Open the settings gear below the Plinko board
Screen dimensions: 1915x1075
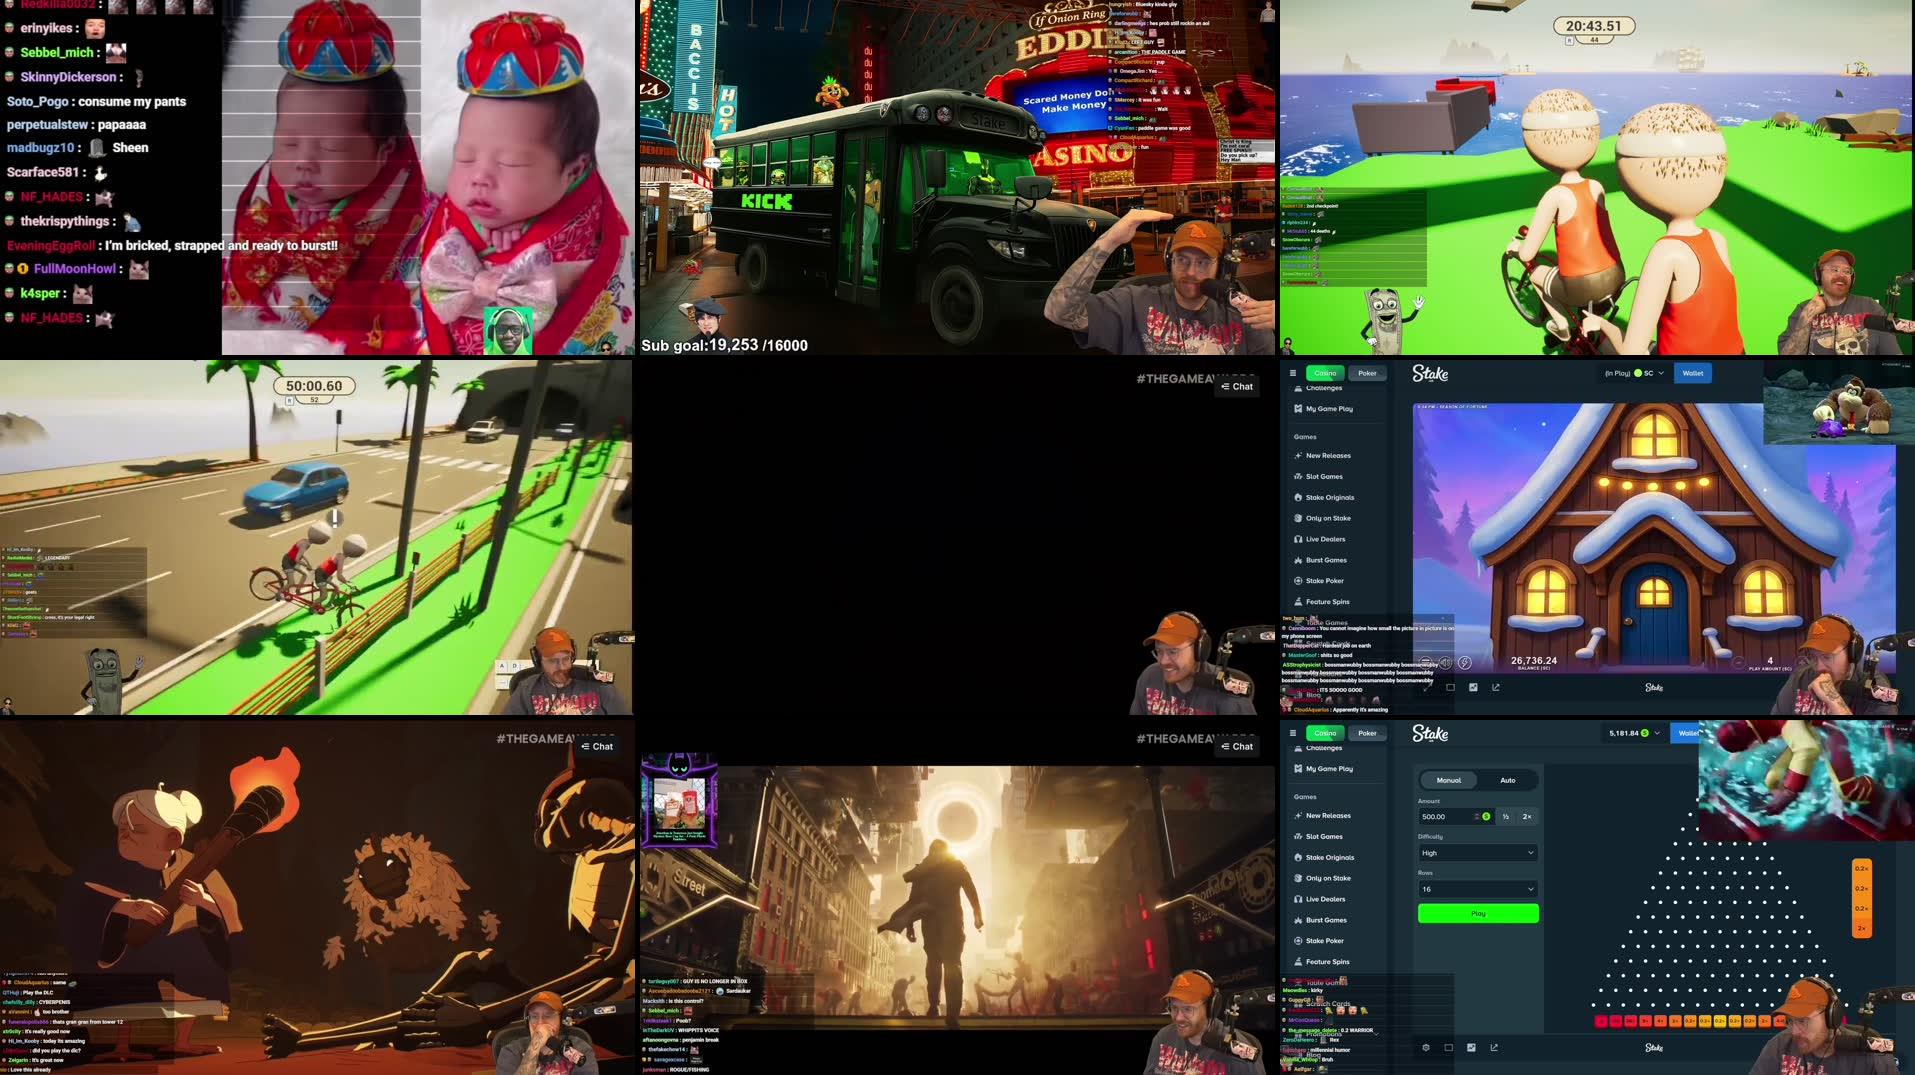click(1426, 1047)
